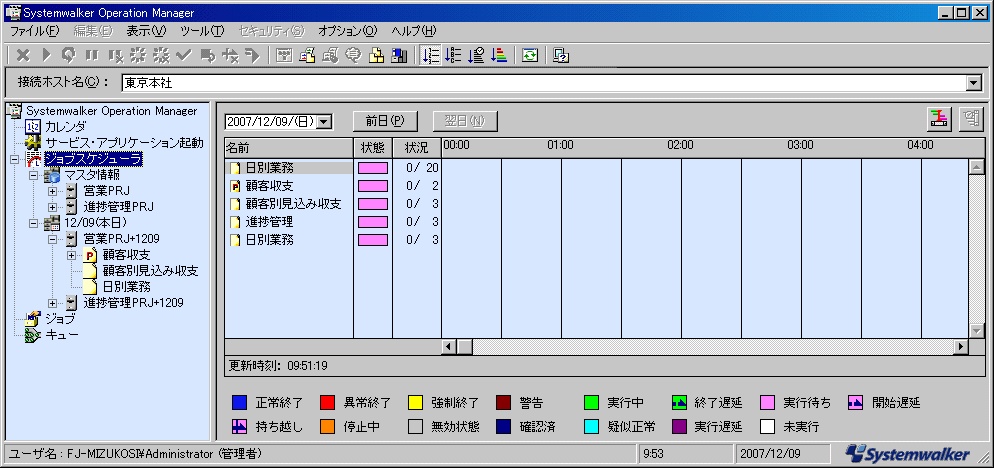Sort by clock/time order icon
This screenshot has width=994, height=468.
(476, 56)
